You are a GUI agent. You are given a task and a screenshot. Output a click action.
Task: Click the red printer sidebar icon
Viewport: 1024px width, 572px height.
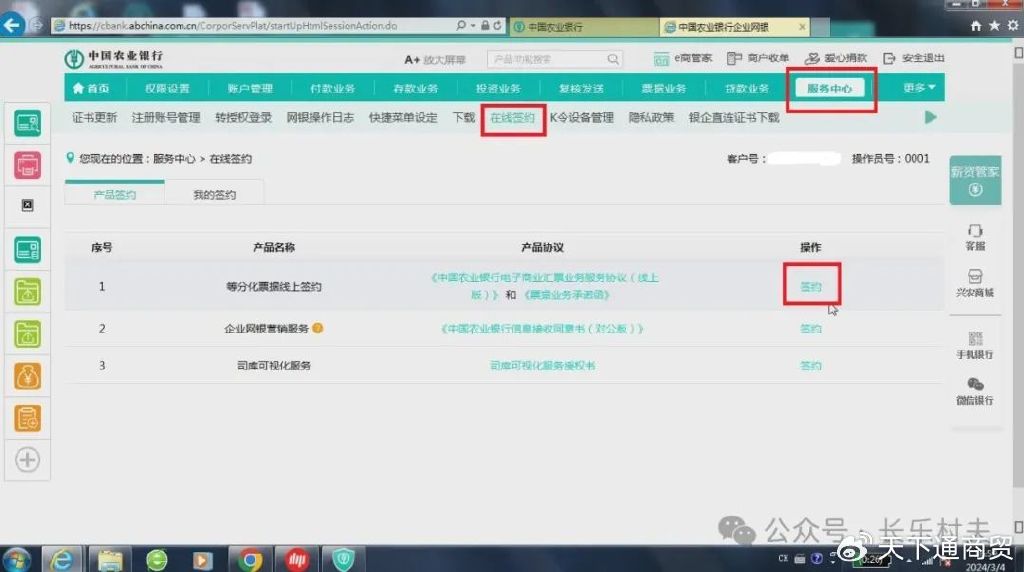click(27, 165)
